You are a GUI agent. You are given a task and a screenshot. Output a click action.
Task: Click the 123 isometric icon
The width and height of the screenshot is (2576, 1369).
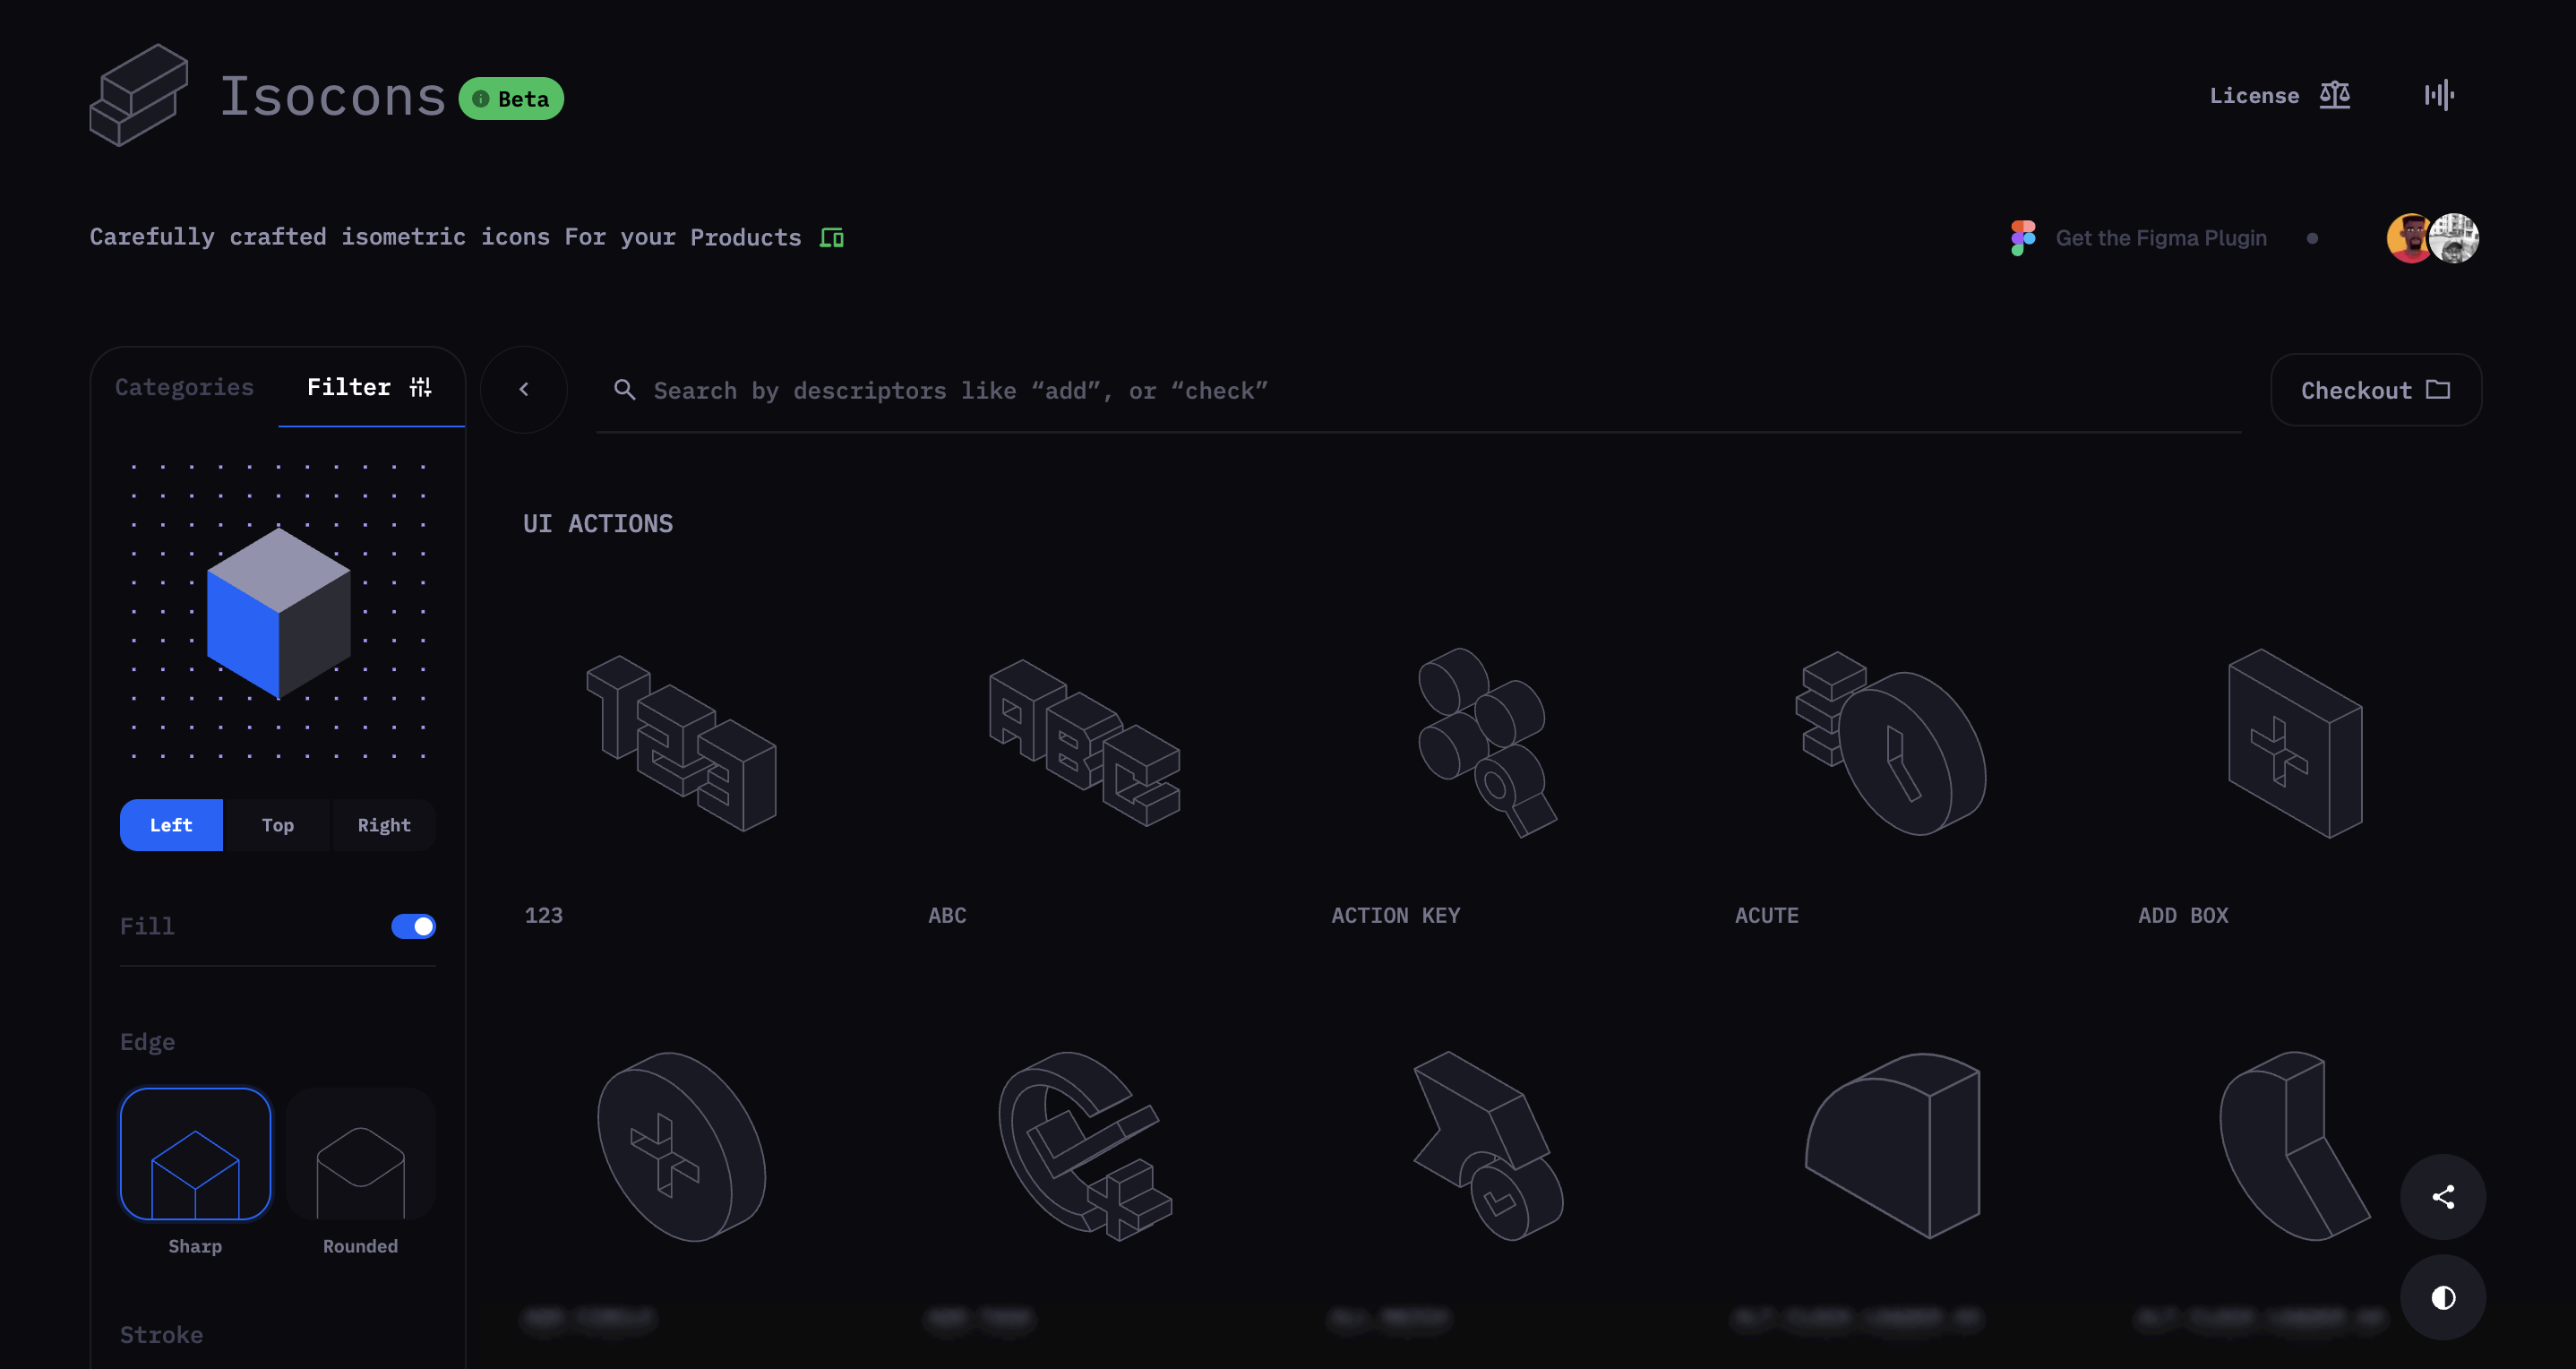tap(682, 742)
